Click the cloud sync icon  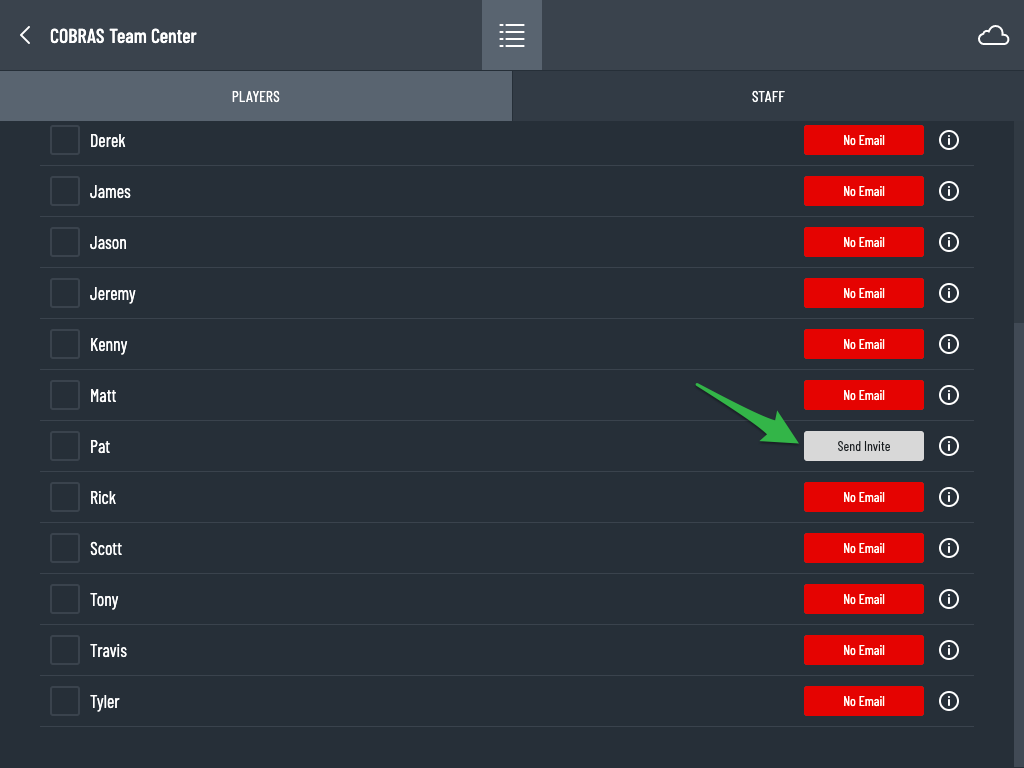pos(993,35)
